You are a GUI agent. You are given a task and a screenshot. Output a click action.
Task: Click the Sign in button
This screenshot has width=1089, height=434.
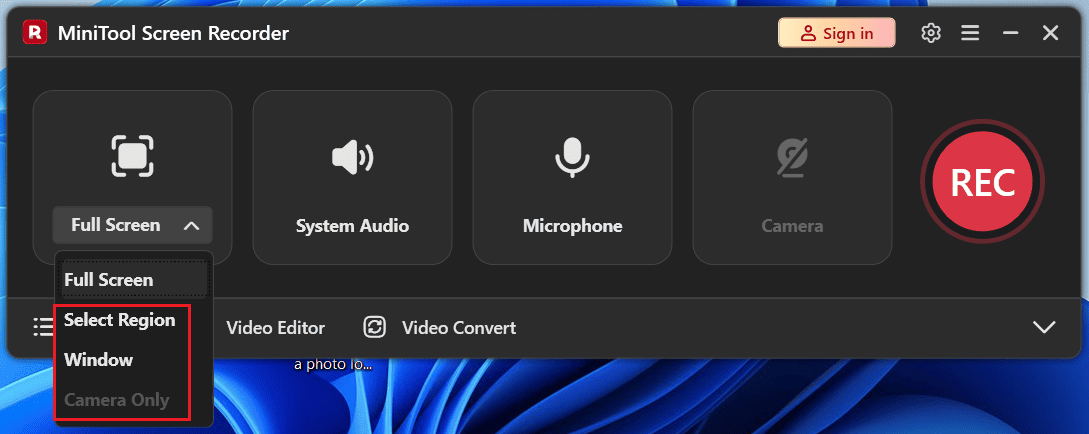837,33
